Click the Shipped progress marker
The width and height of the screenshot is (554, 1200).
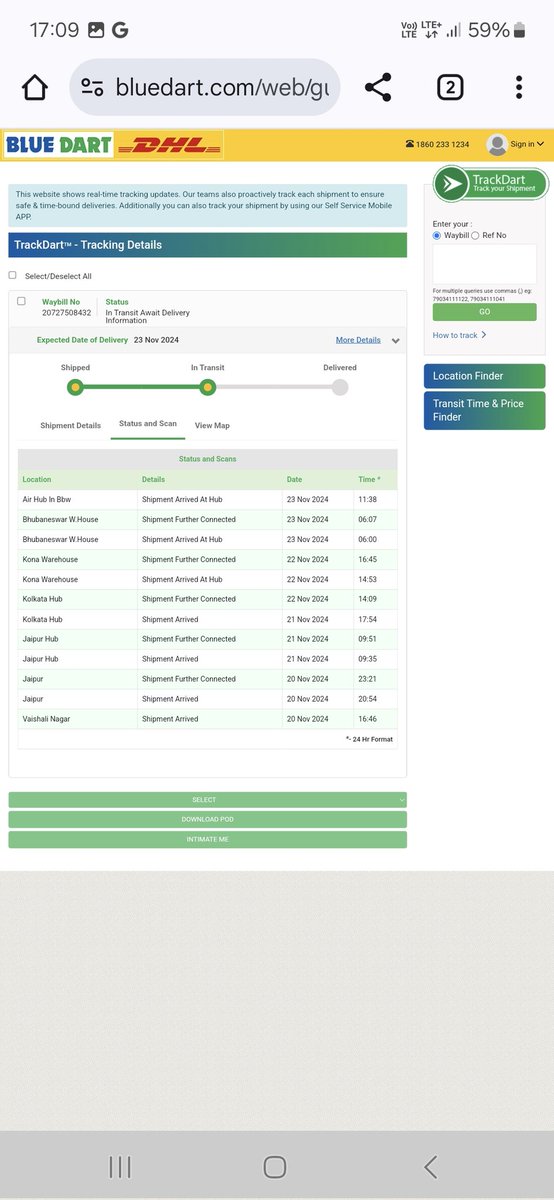point(75,387)
